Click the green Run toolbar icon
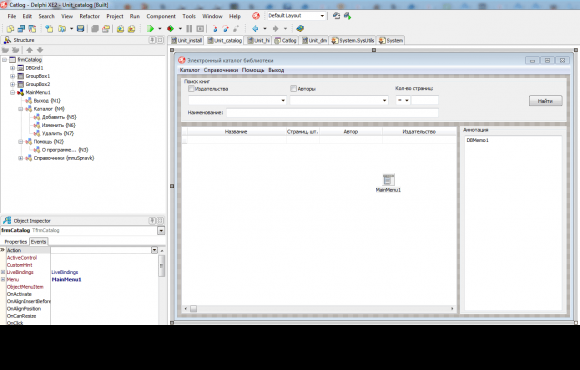 click(150, 28)
